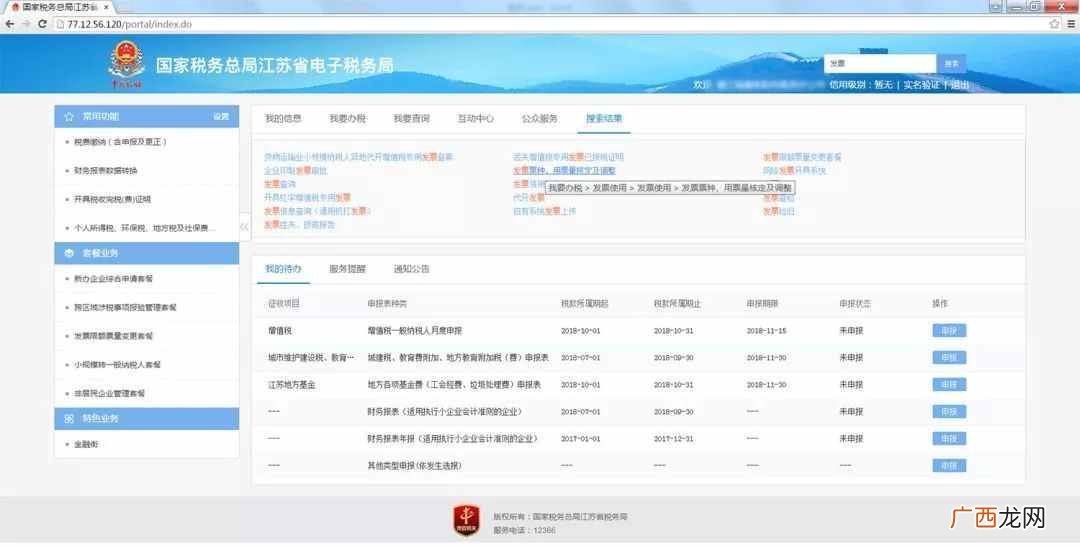This screenshot has height=546, width=1080.
Task: Select the 搜索结果 tab
Action: [604, 118]
